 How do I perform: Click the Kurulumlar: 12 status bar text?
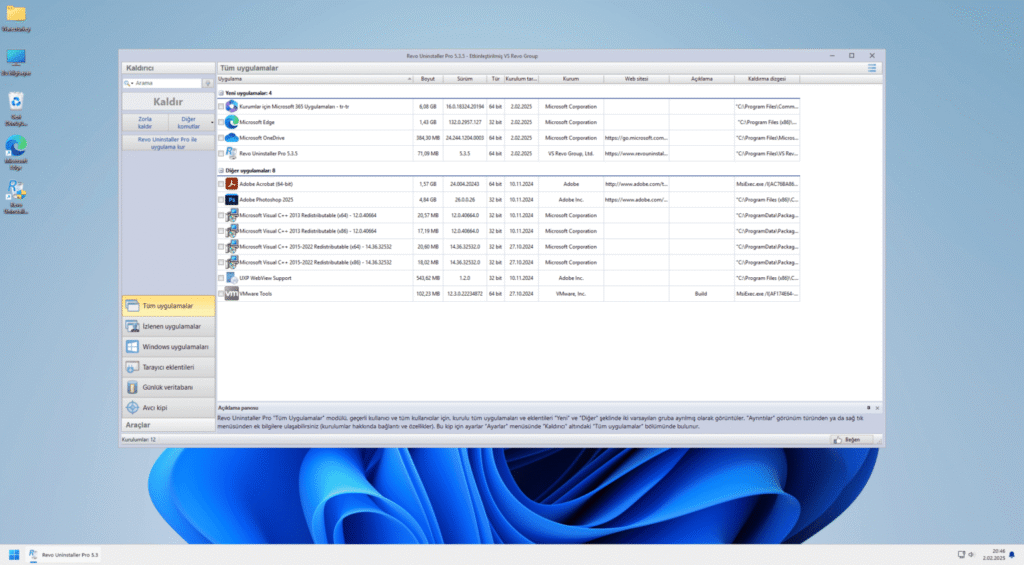click(139, 440)
